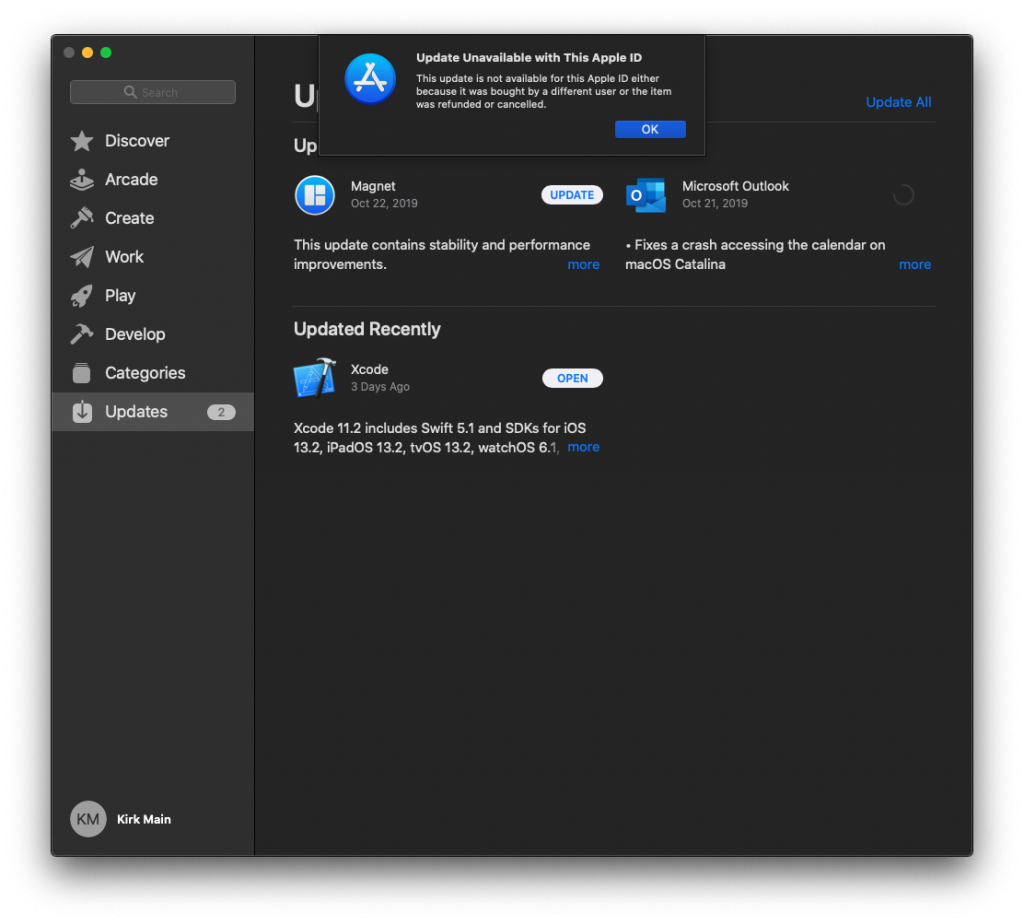The width and height of the screenshot is (1024, 924).
Task: Click the 3 Days Ago label
Action: point(380,387)
